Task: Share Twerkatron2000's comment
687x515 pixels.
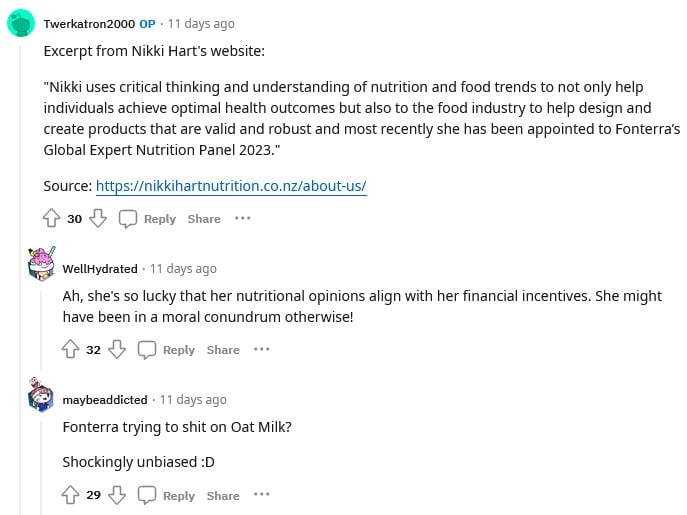Action: pos(204,219)
